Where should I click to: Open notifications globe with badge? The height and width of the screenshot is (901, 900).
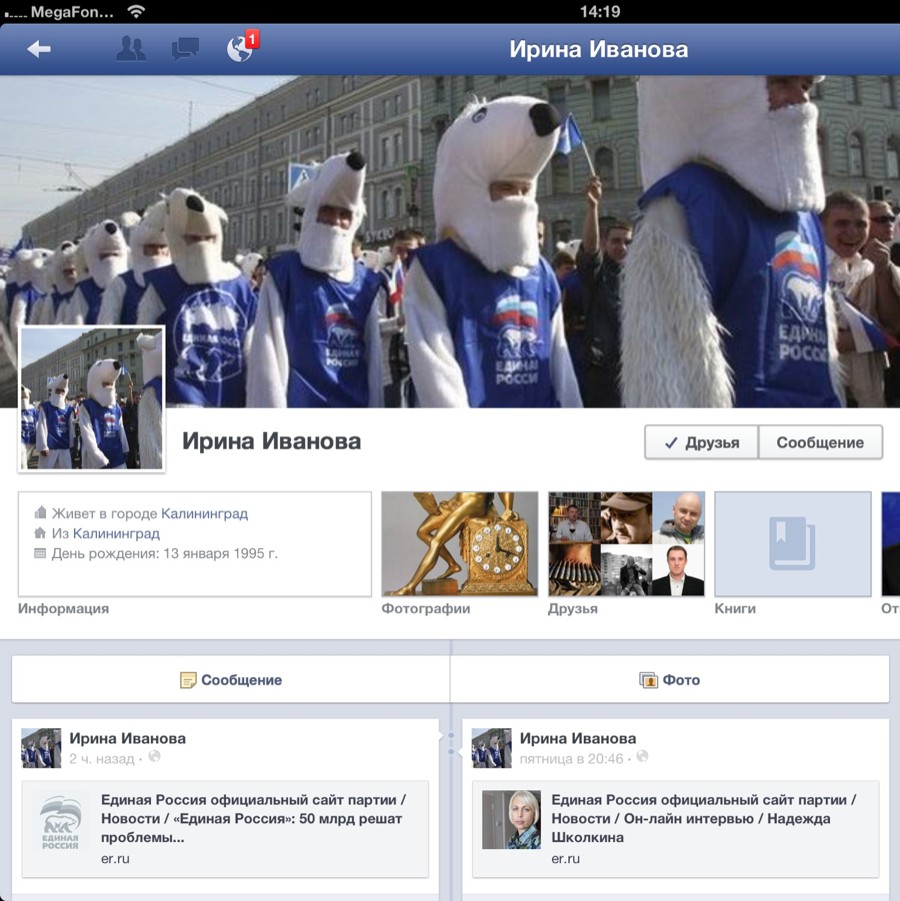point(241,49)
